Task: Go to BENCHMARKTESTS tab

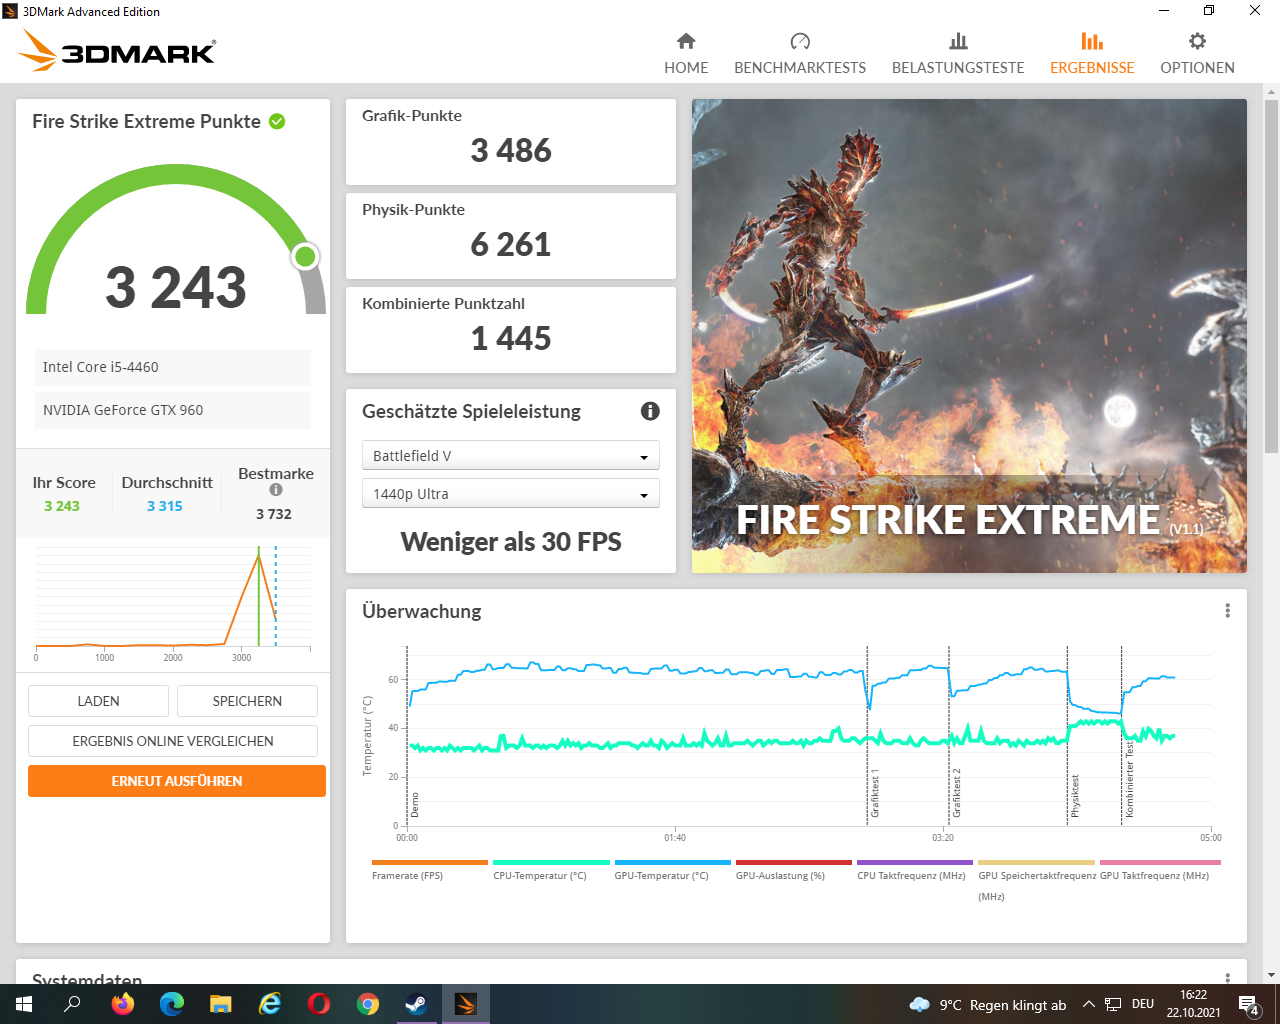Action: pyautogui.click(x=800, y=54)
